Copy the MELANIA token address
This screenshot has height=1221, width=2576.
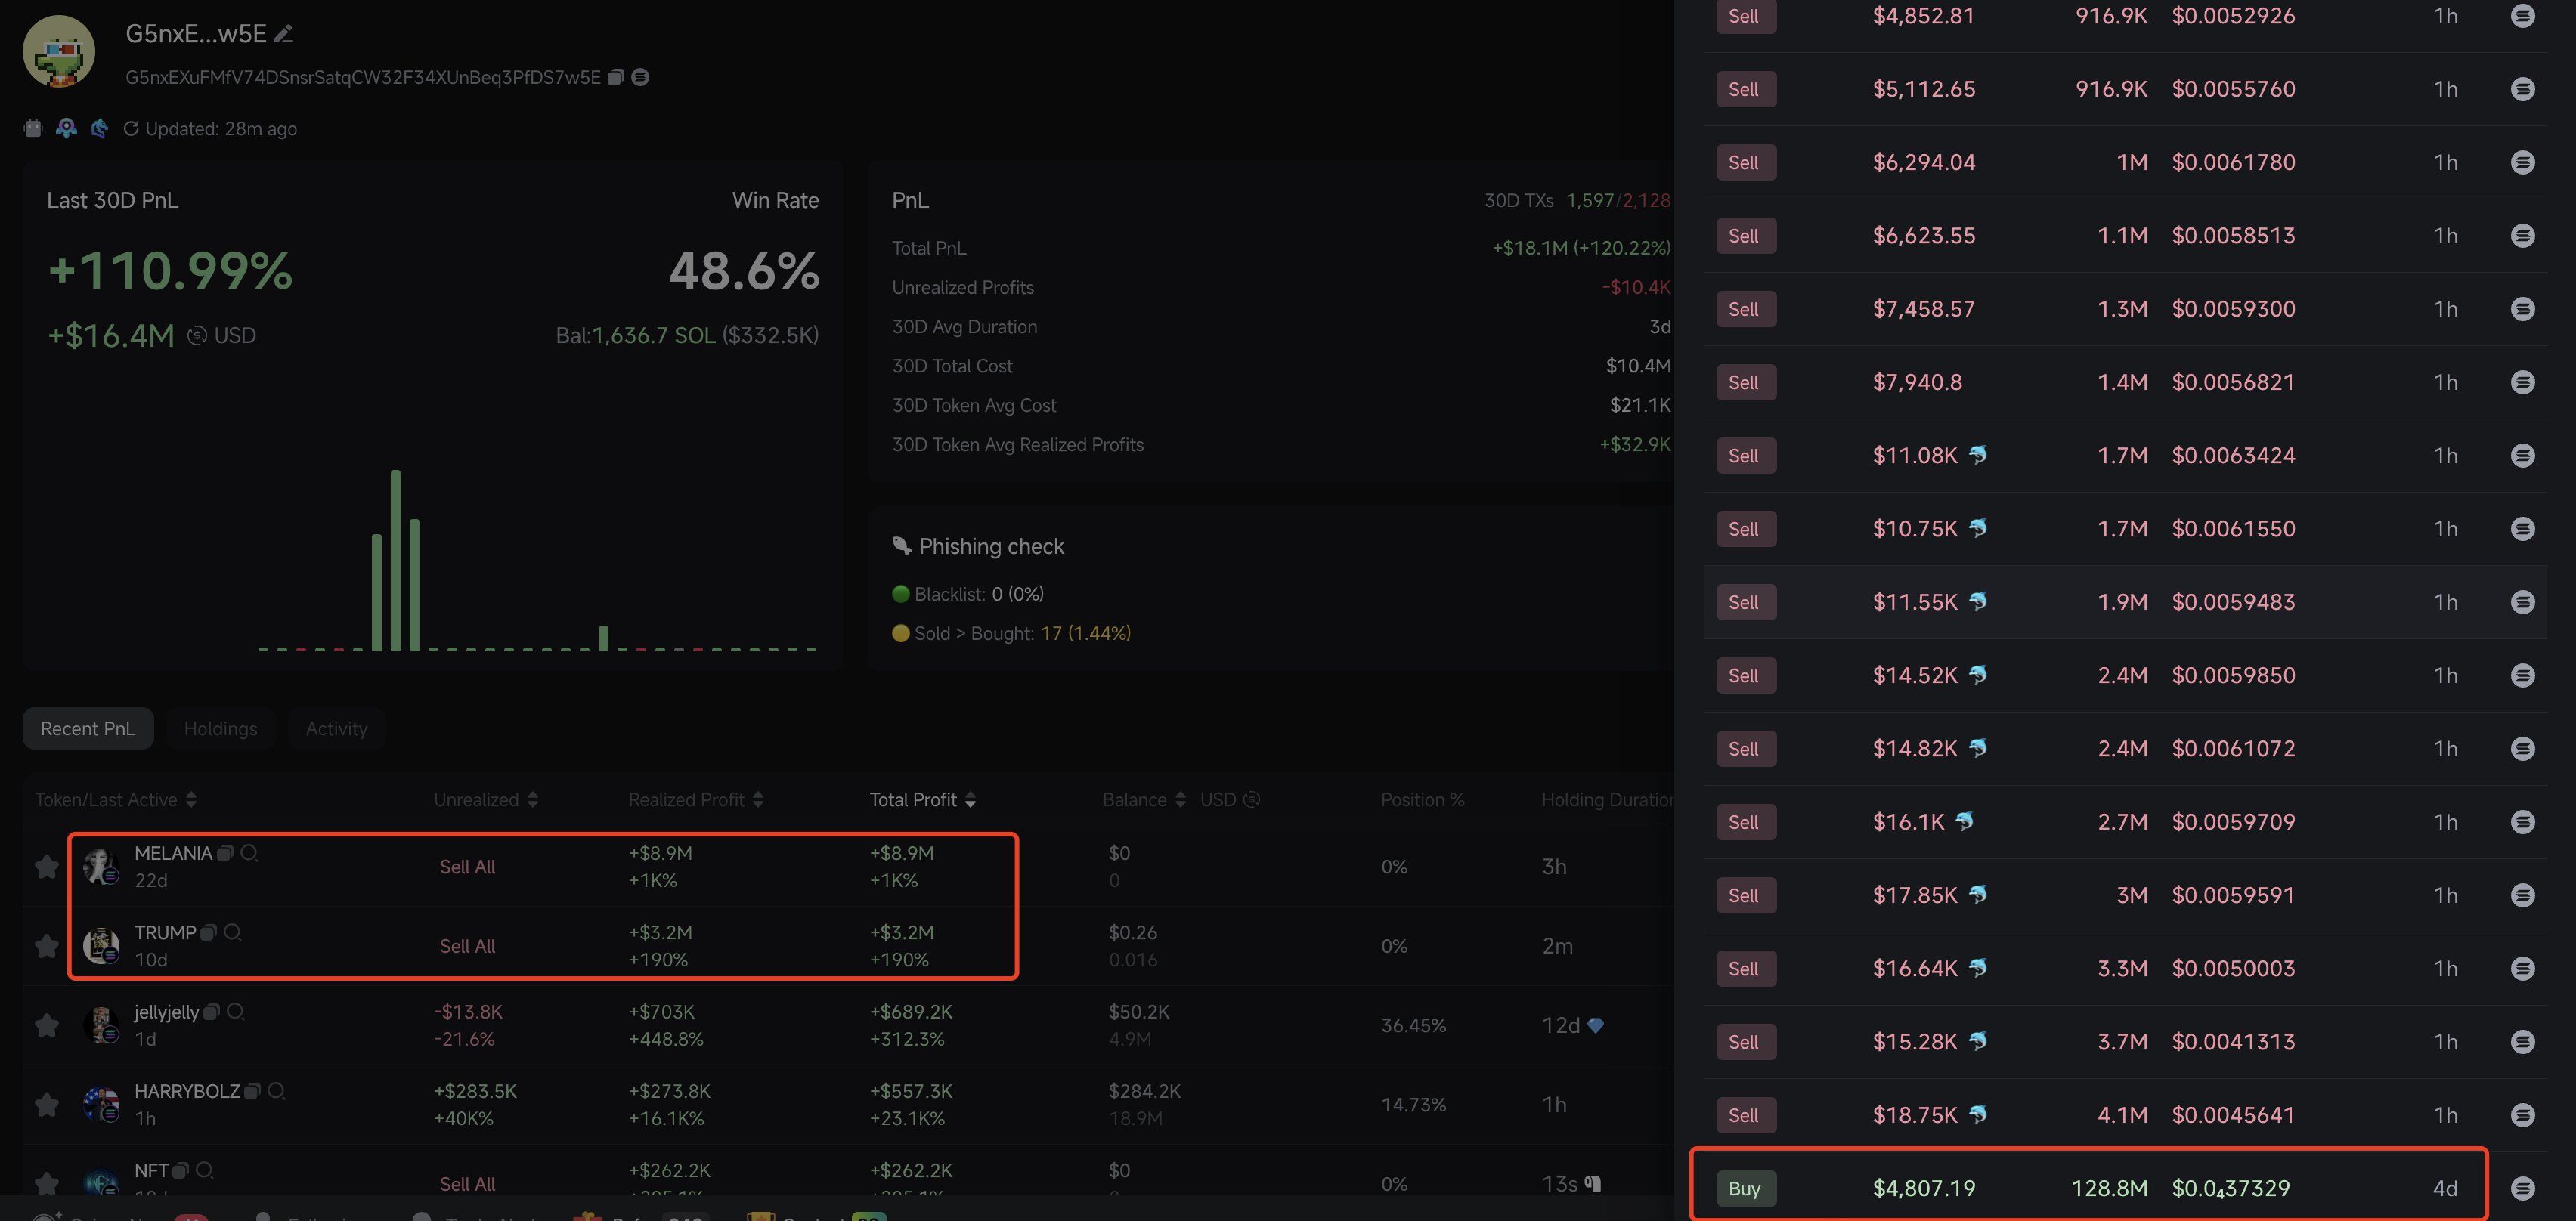[x=226, y=853]
